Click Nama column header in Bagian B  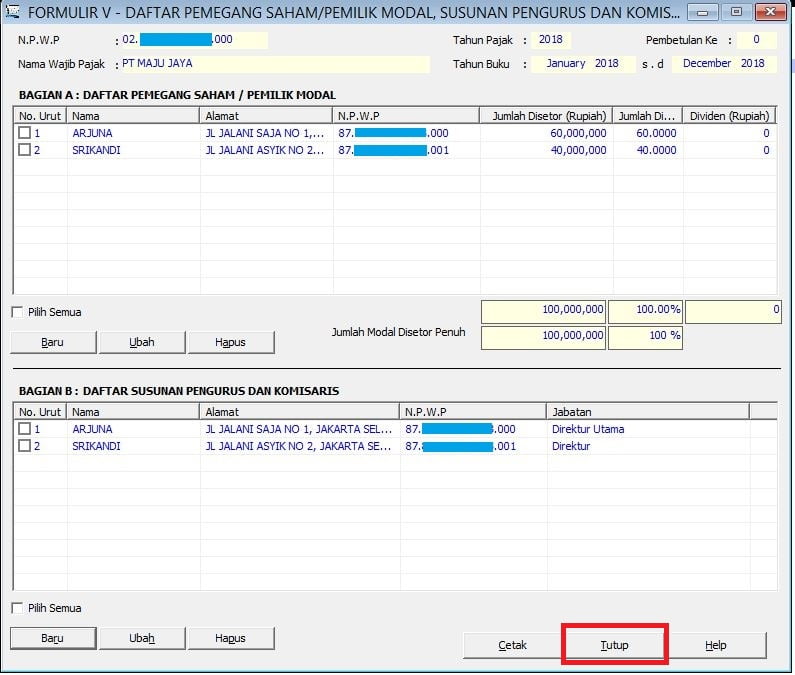tap(133, 412)
